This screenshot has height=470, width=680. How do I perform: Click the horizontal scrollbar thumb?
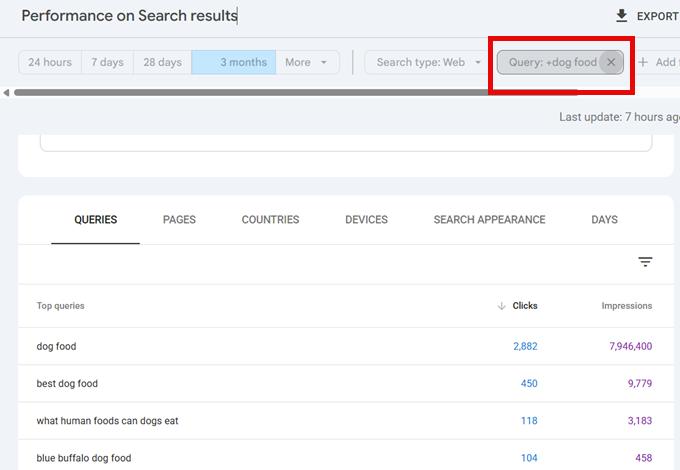(x=295, y=92)
